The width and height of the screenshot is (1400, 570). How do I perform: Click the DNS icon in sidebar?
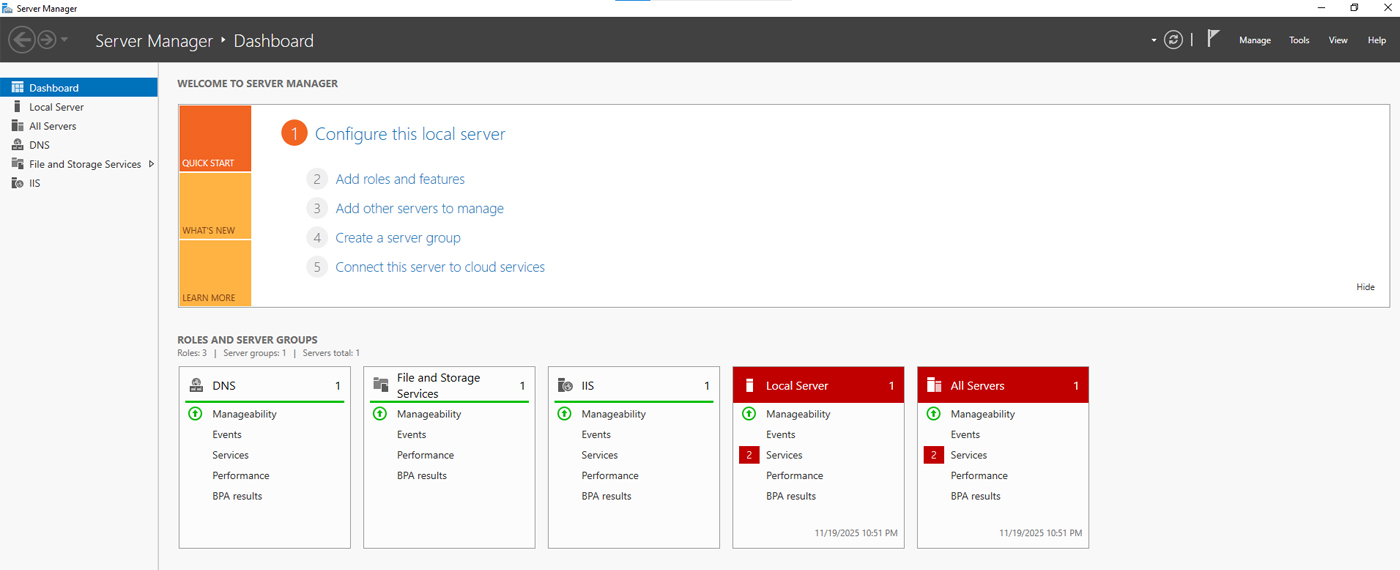[17, 145]
